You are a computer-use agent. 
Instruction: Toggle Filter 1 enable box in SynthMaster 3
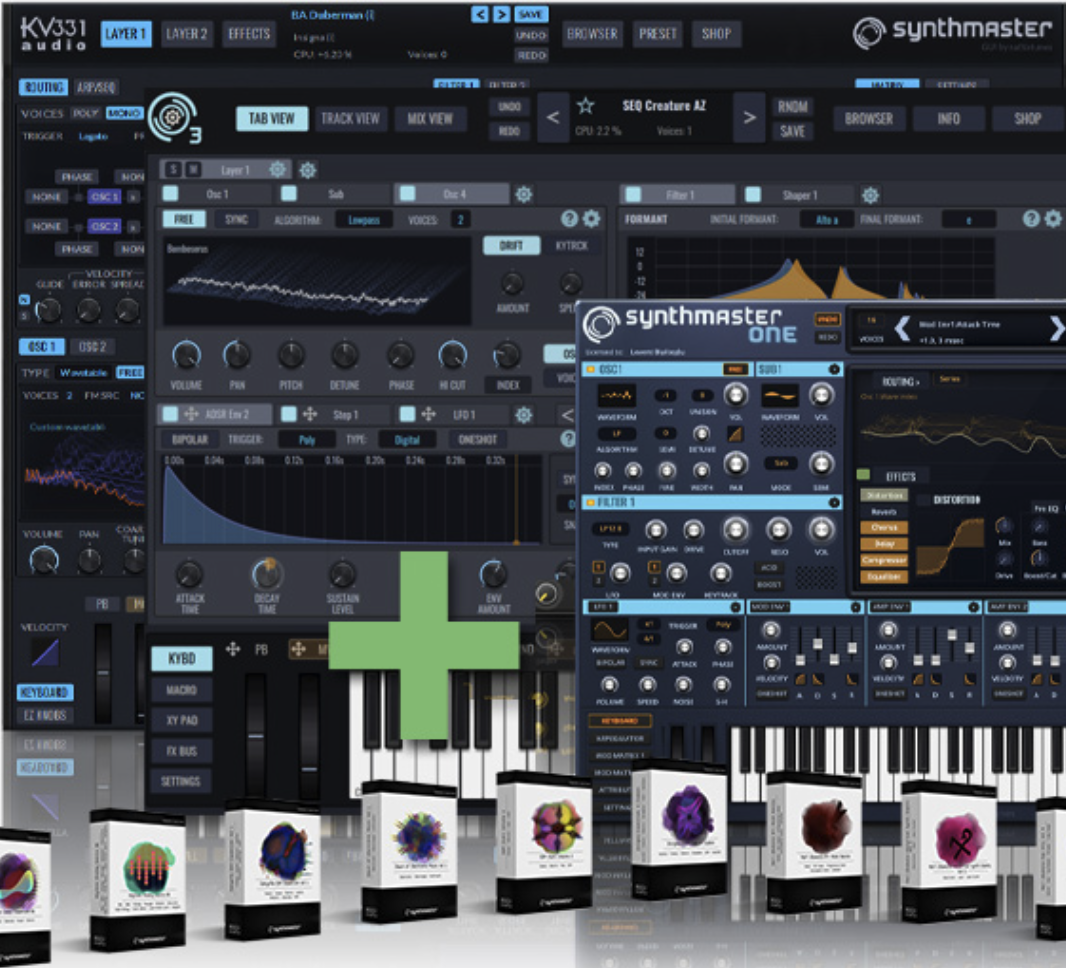633,194
